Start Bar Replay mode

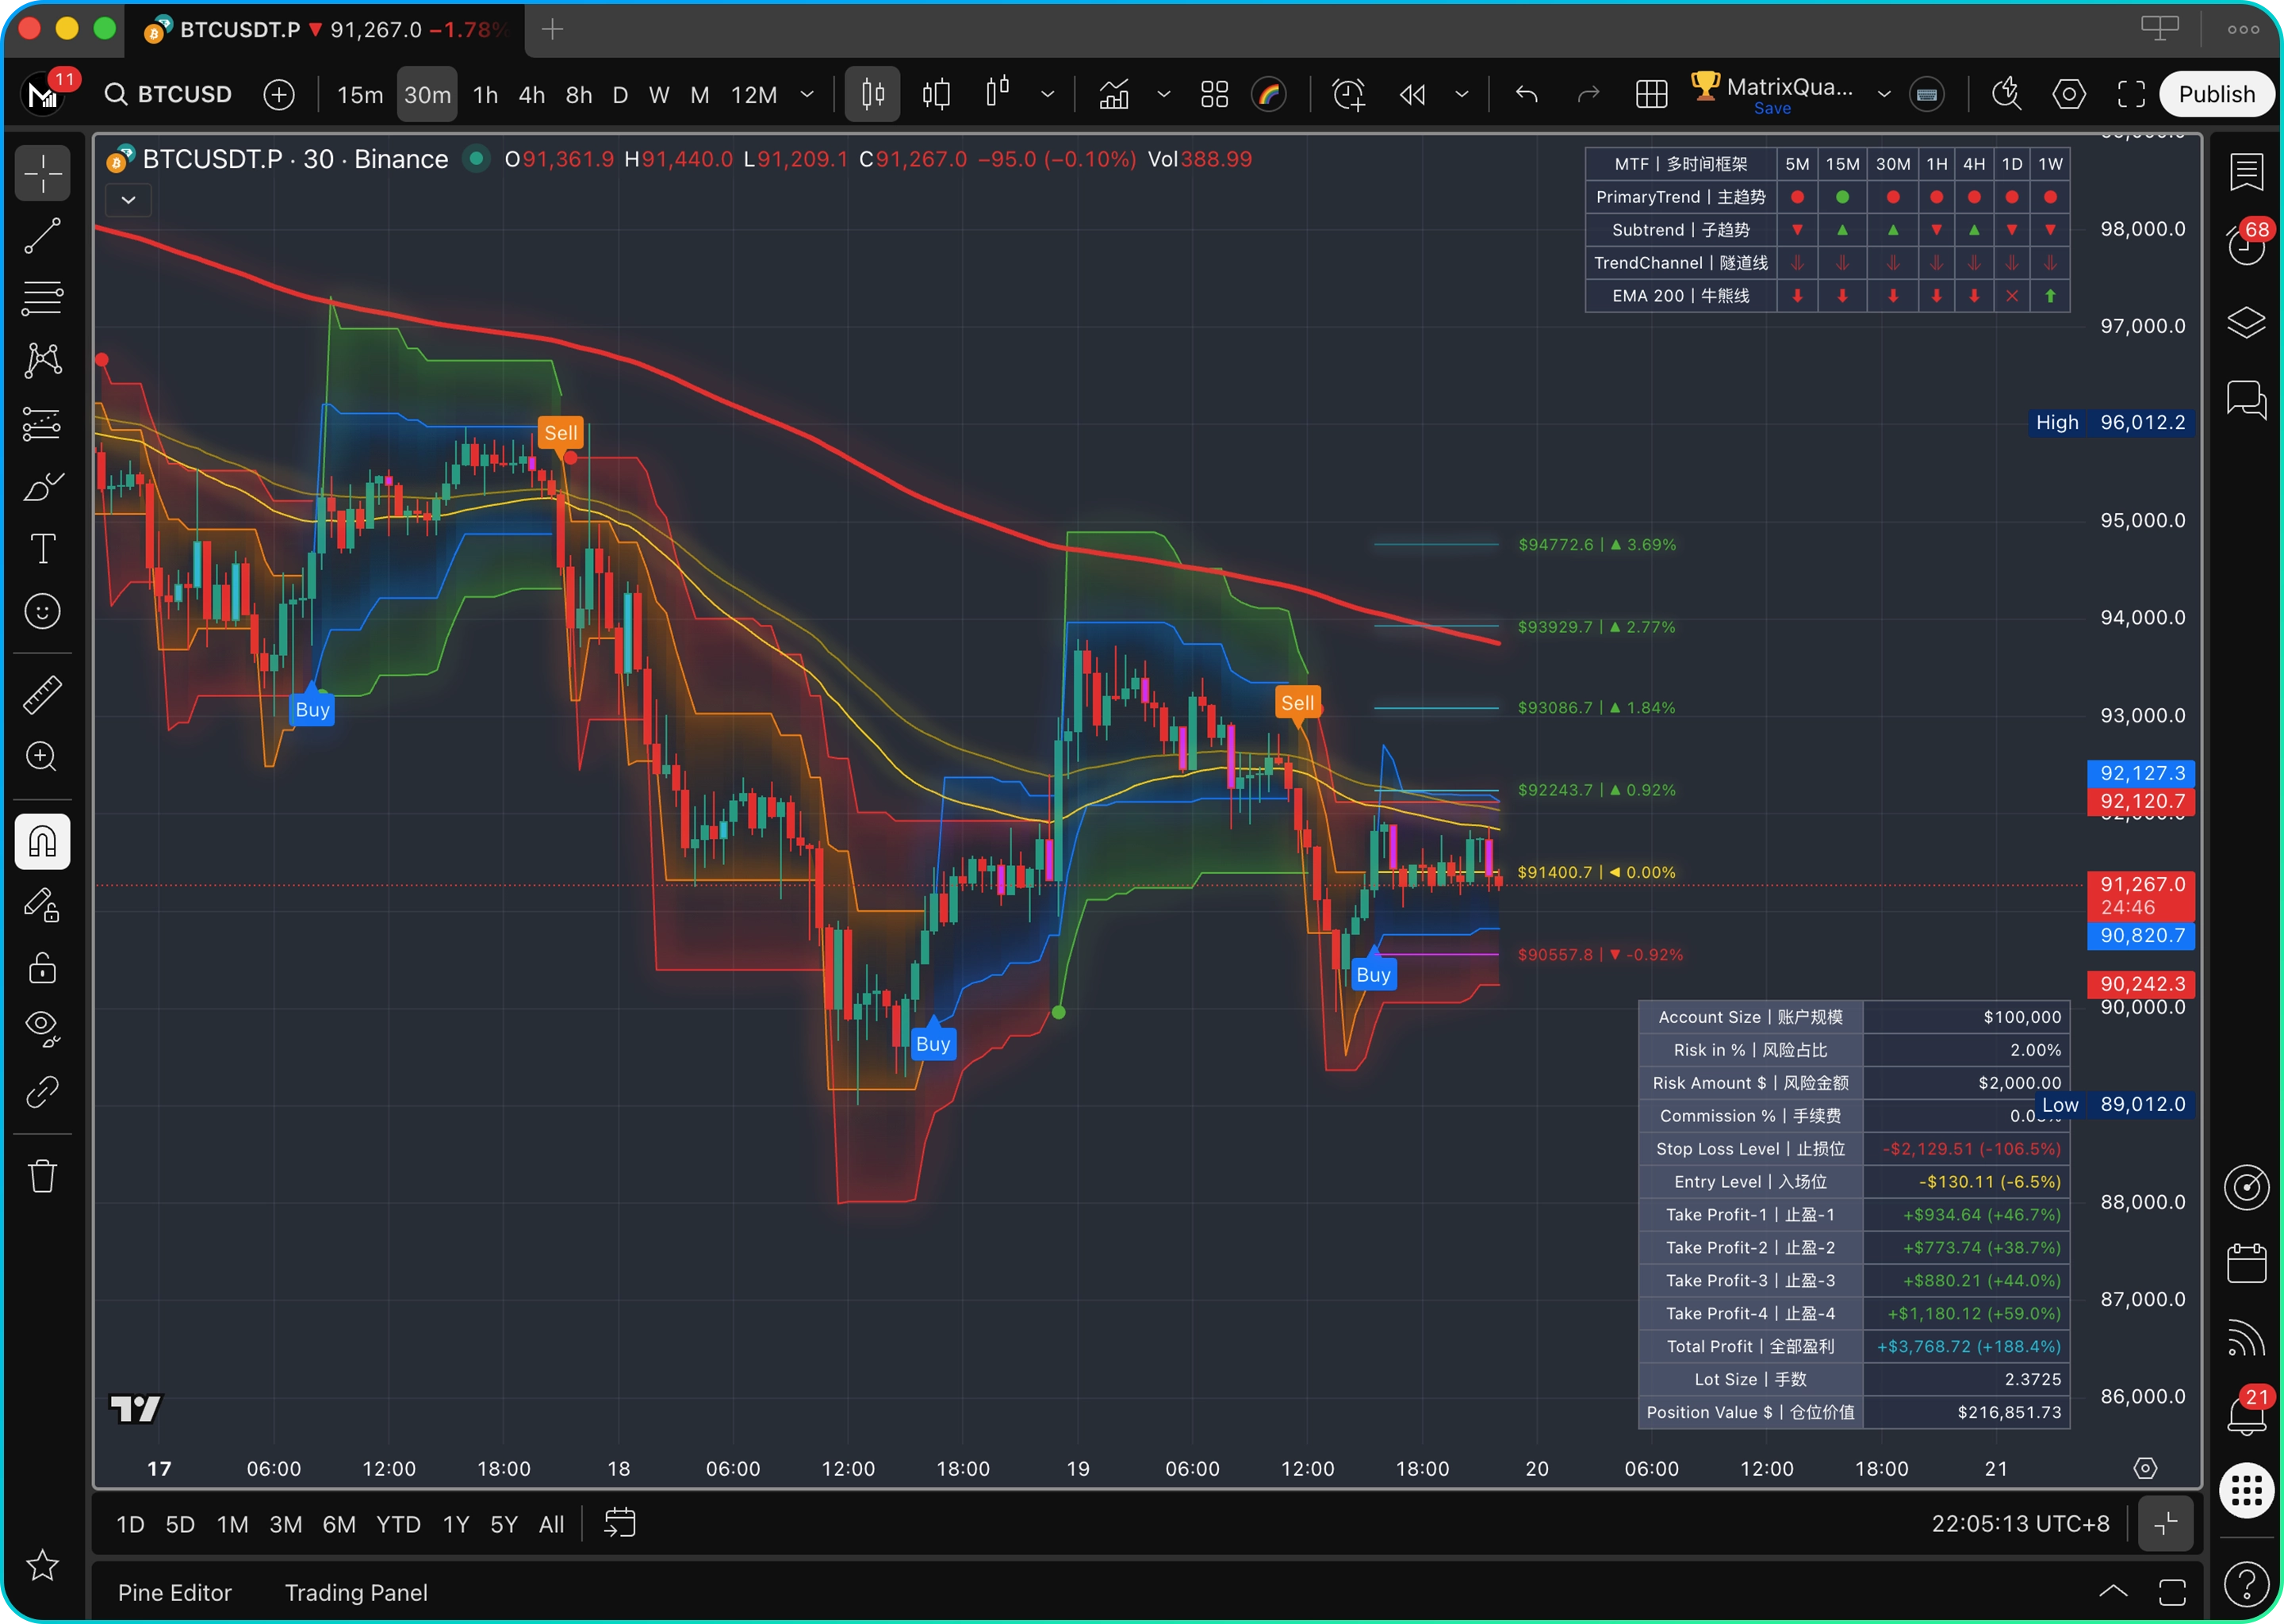1412,95
